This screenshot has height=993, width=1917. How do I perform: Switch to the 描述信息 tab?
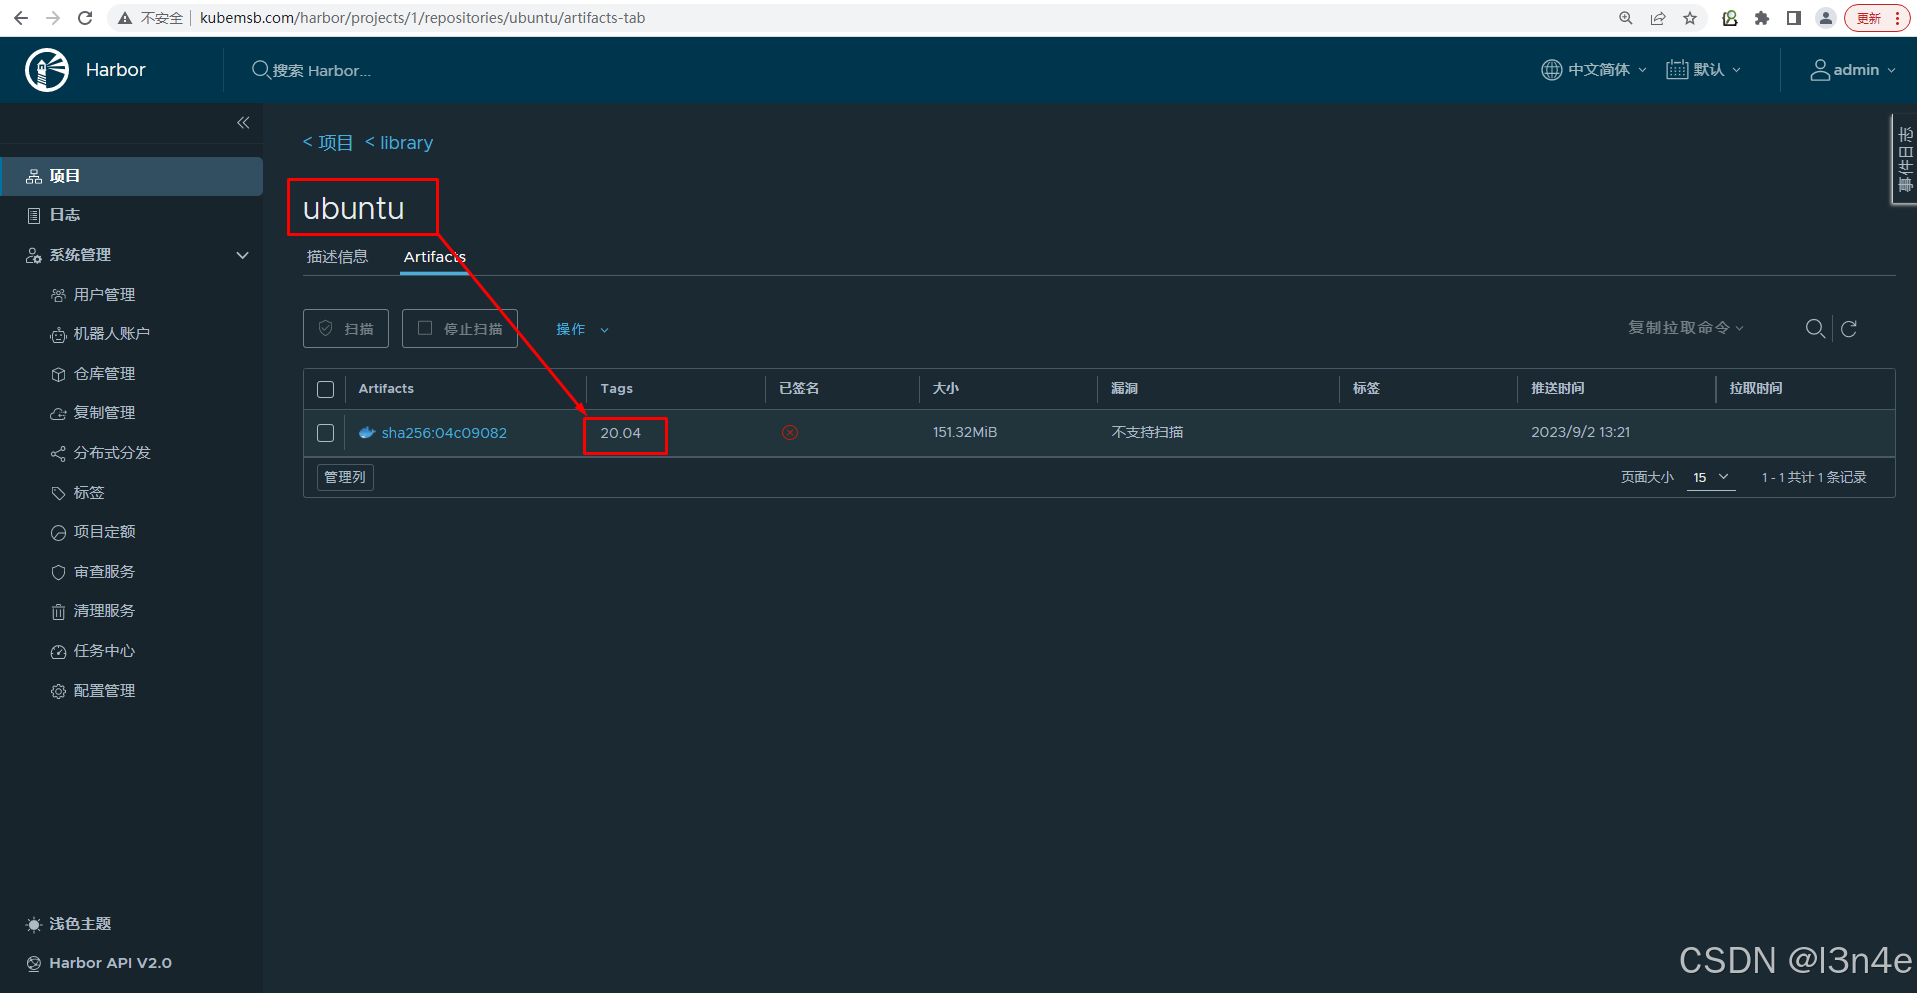[x=338, y=256]
